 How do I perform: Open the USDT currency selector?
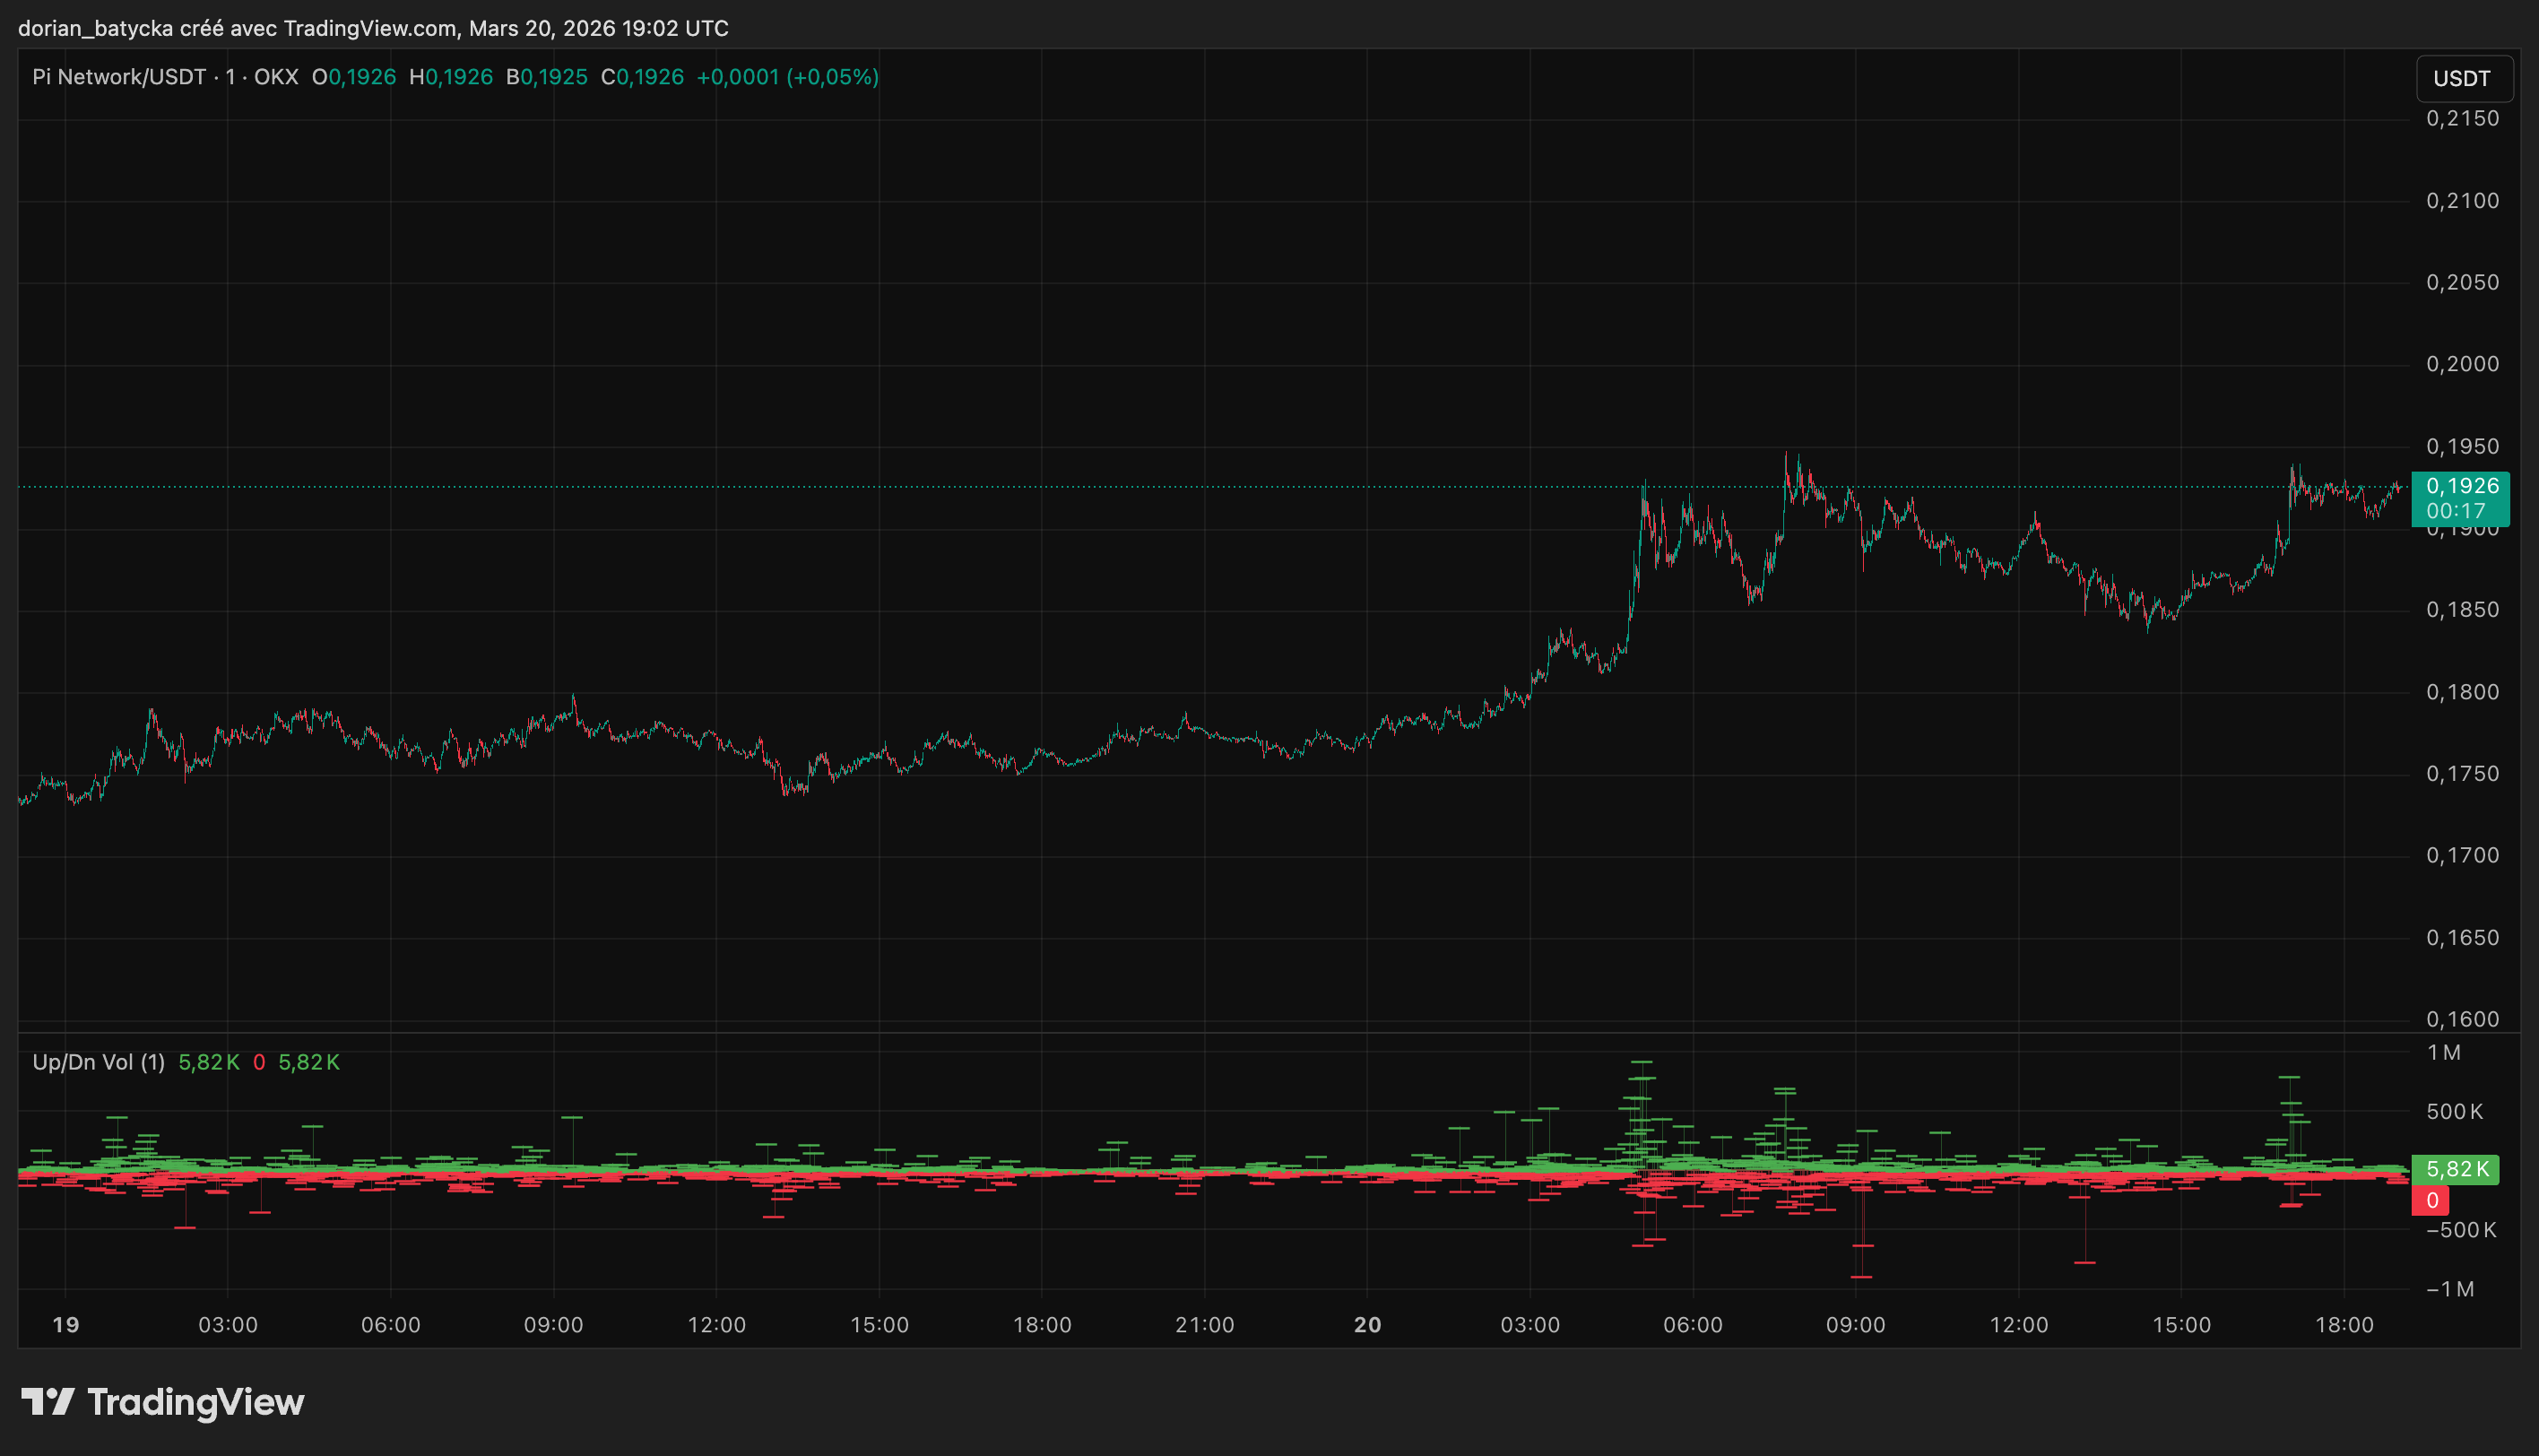click(x=2462, y=79)
